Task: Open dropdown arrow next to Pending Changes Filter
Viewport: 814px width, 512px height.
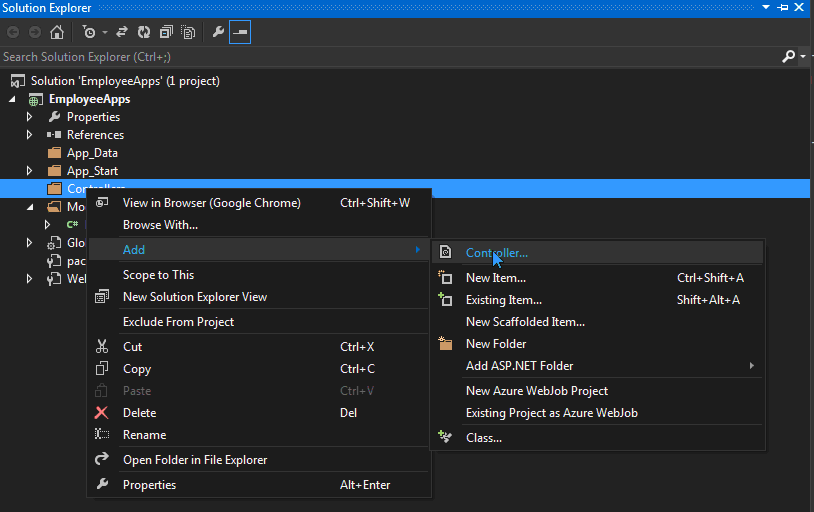Action: click(x=105, y=32)
